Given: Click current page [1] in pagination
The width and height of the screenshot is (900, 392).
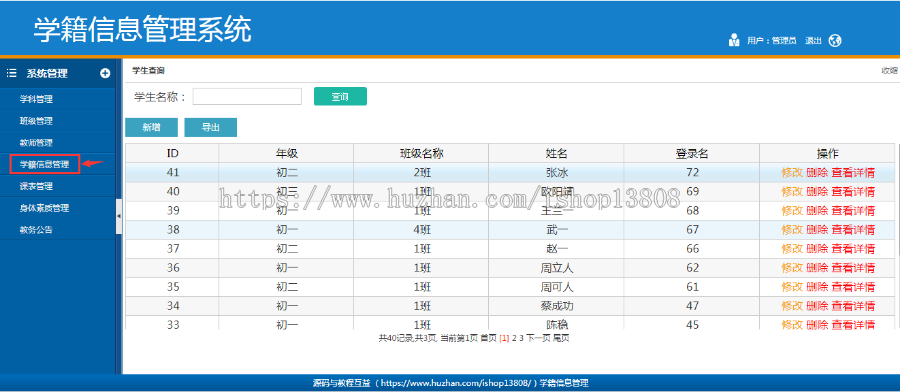Looking at the screenshot, I should point(504,338).
